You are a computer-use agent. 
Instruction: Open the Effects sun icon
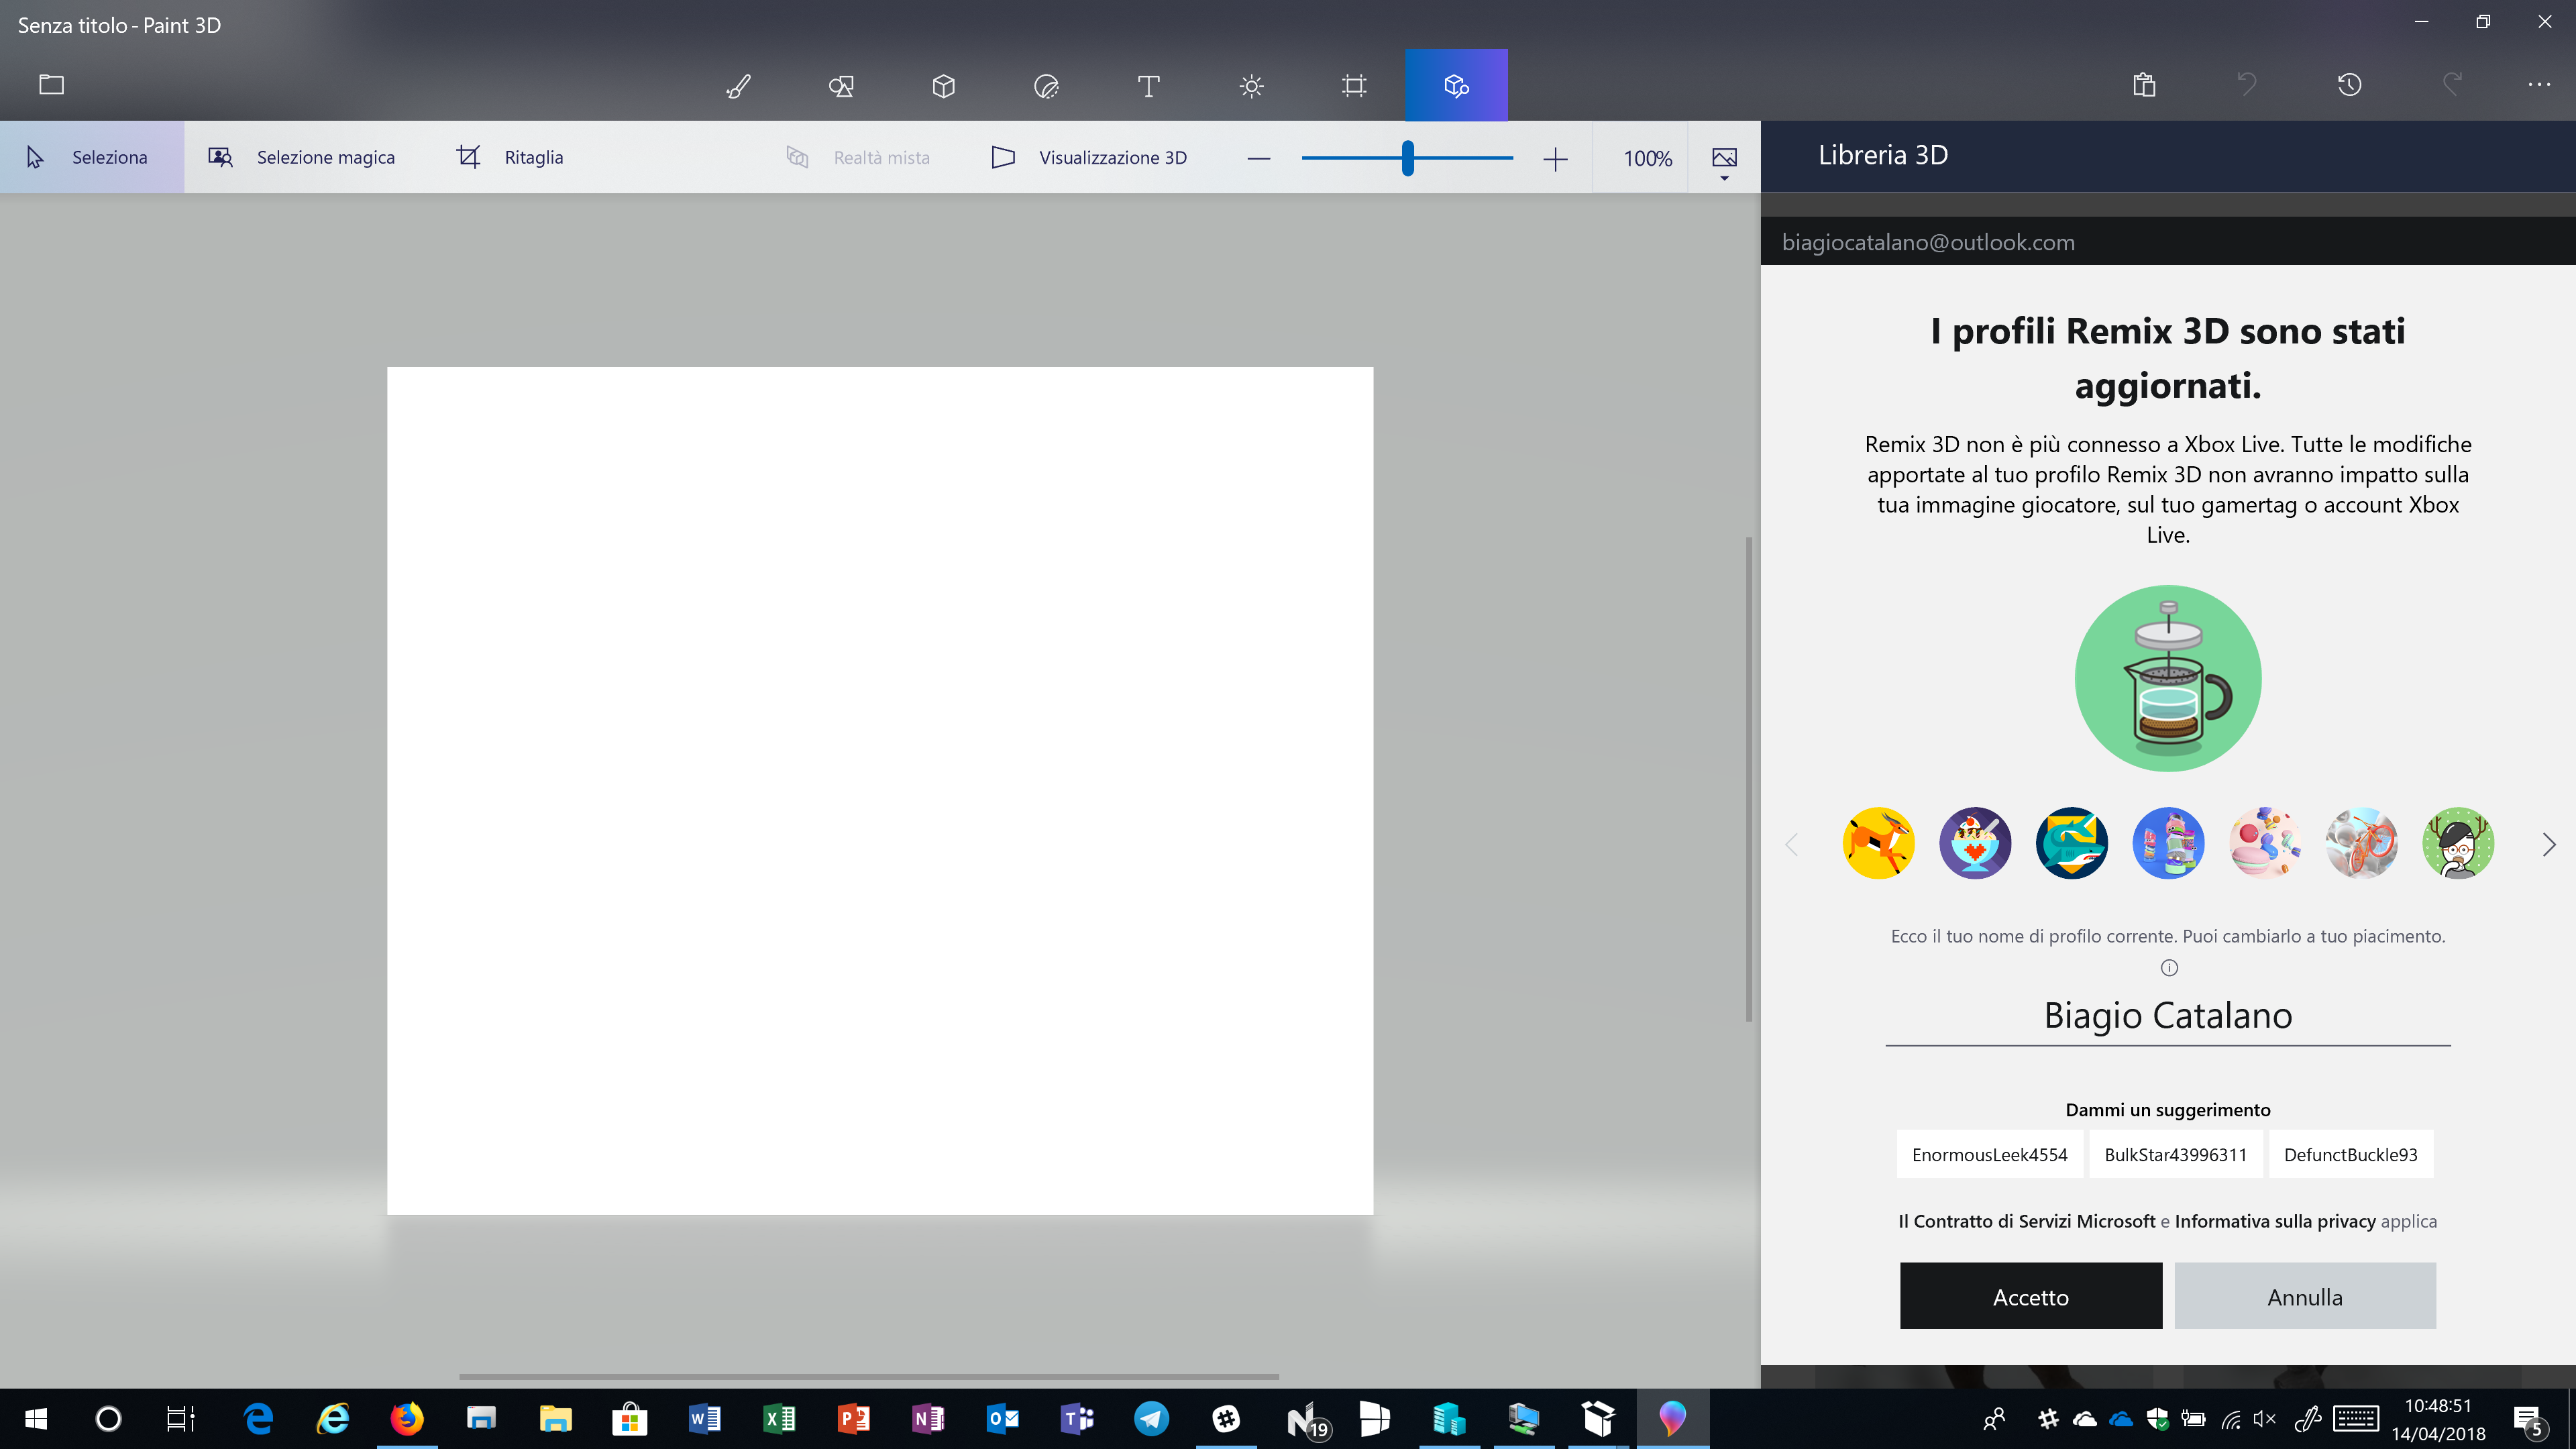[x=1251, y=86]
